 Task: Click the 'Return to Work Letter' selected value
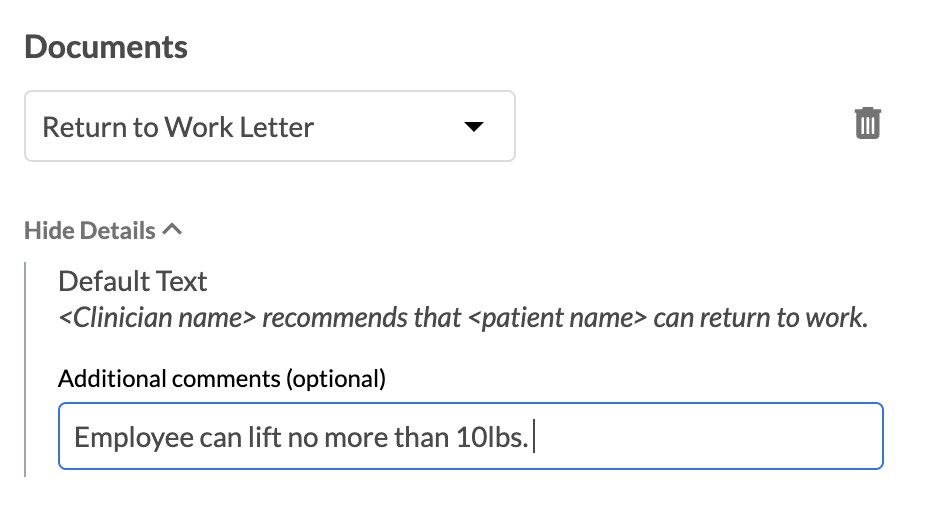click(x=178, y=127)
